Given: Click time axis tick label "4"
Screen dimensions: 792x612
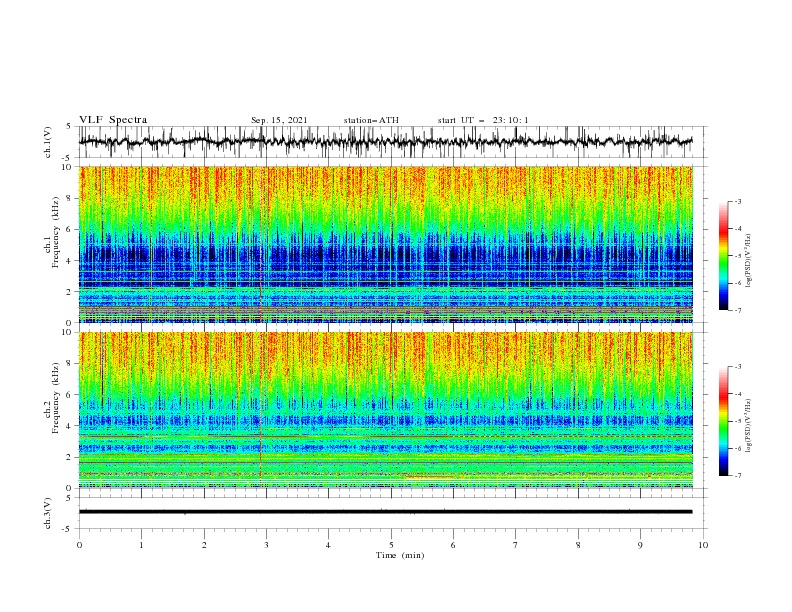Looking at the screenshot, I should 328,545.
